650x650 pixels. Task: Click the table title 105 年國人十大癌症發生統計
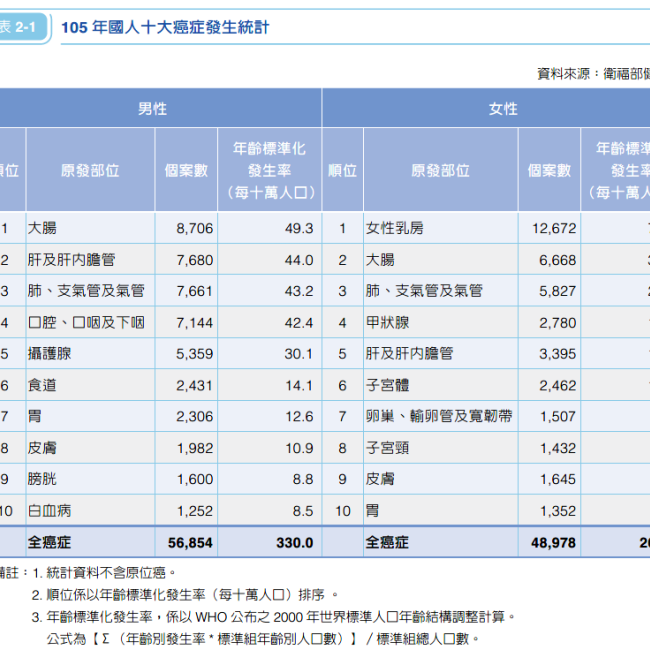point(165,28)
